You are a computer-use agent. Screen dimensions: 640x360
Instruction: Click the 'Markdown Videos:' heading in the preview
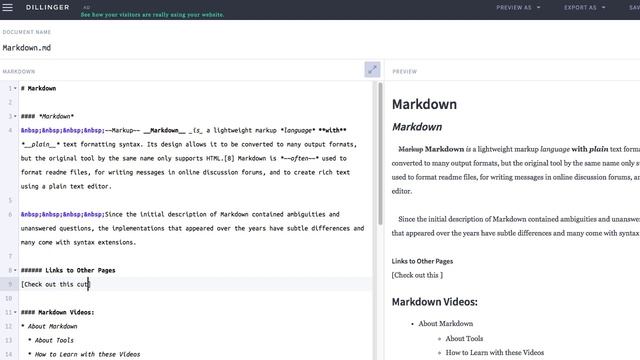pos(434,302)
